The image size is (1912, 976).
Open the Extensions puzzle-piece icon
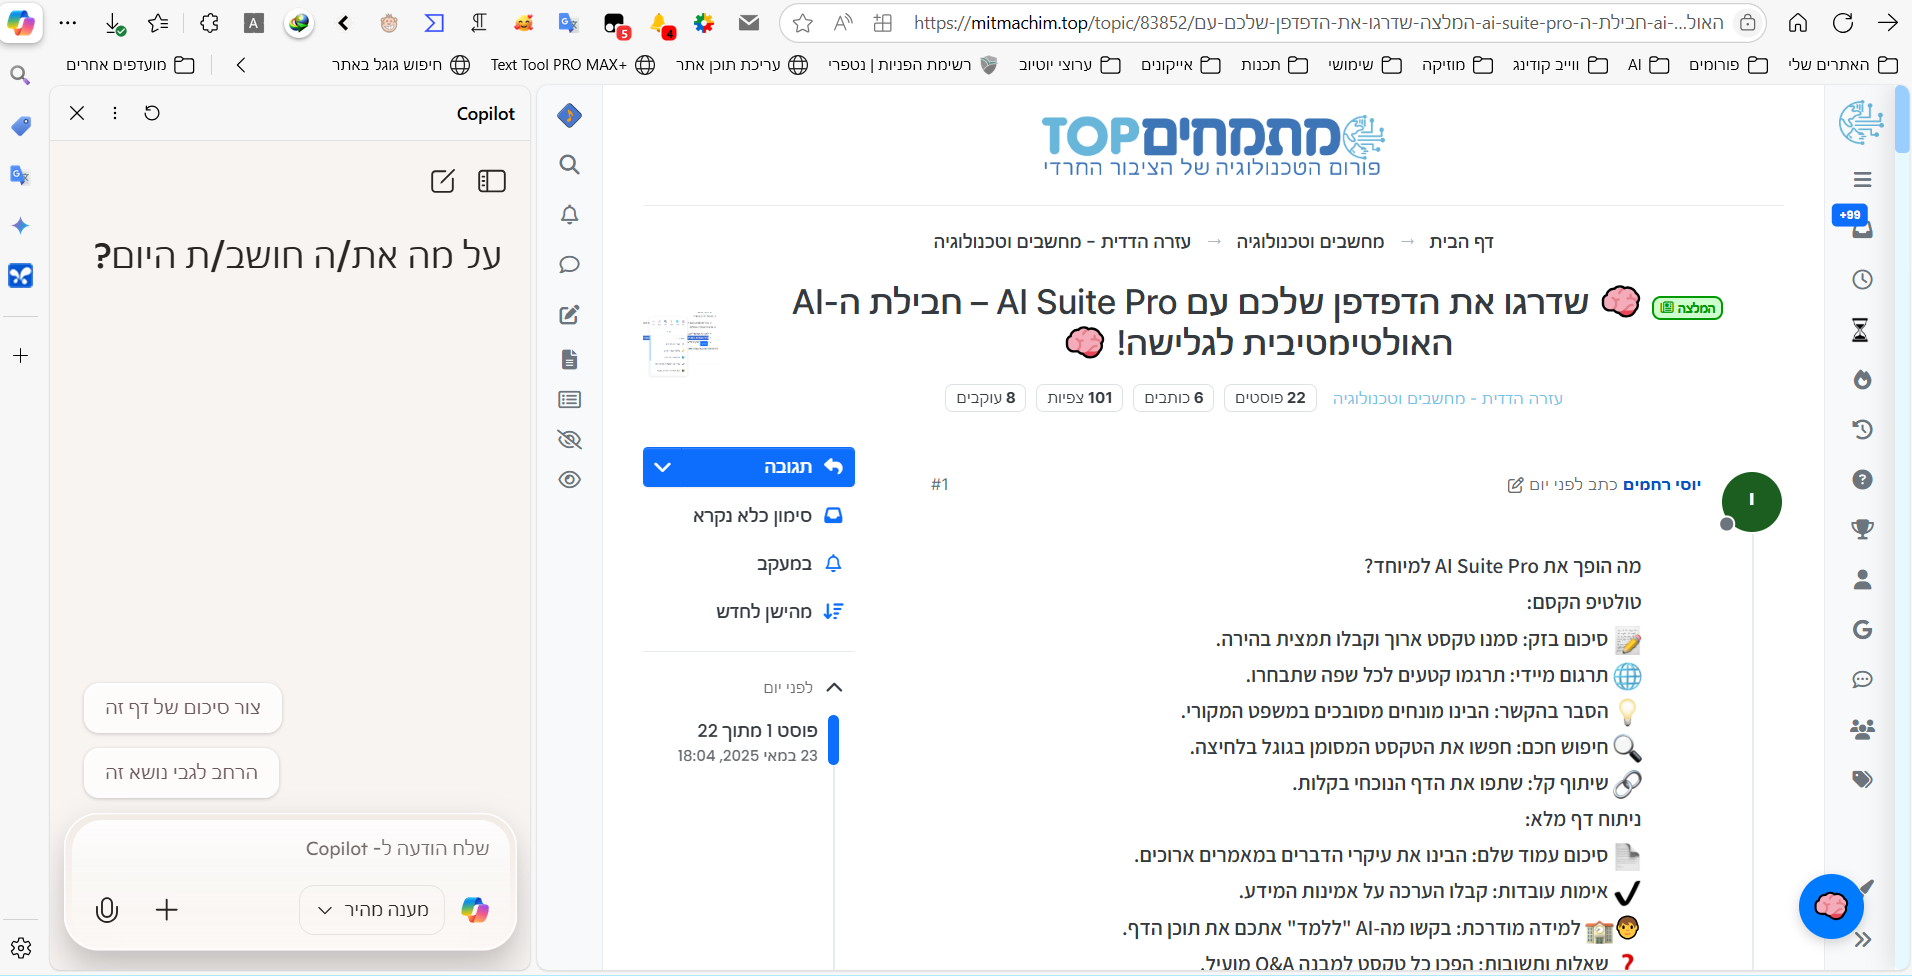pyautogui.click(x=209, y=23)
